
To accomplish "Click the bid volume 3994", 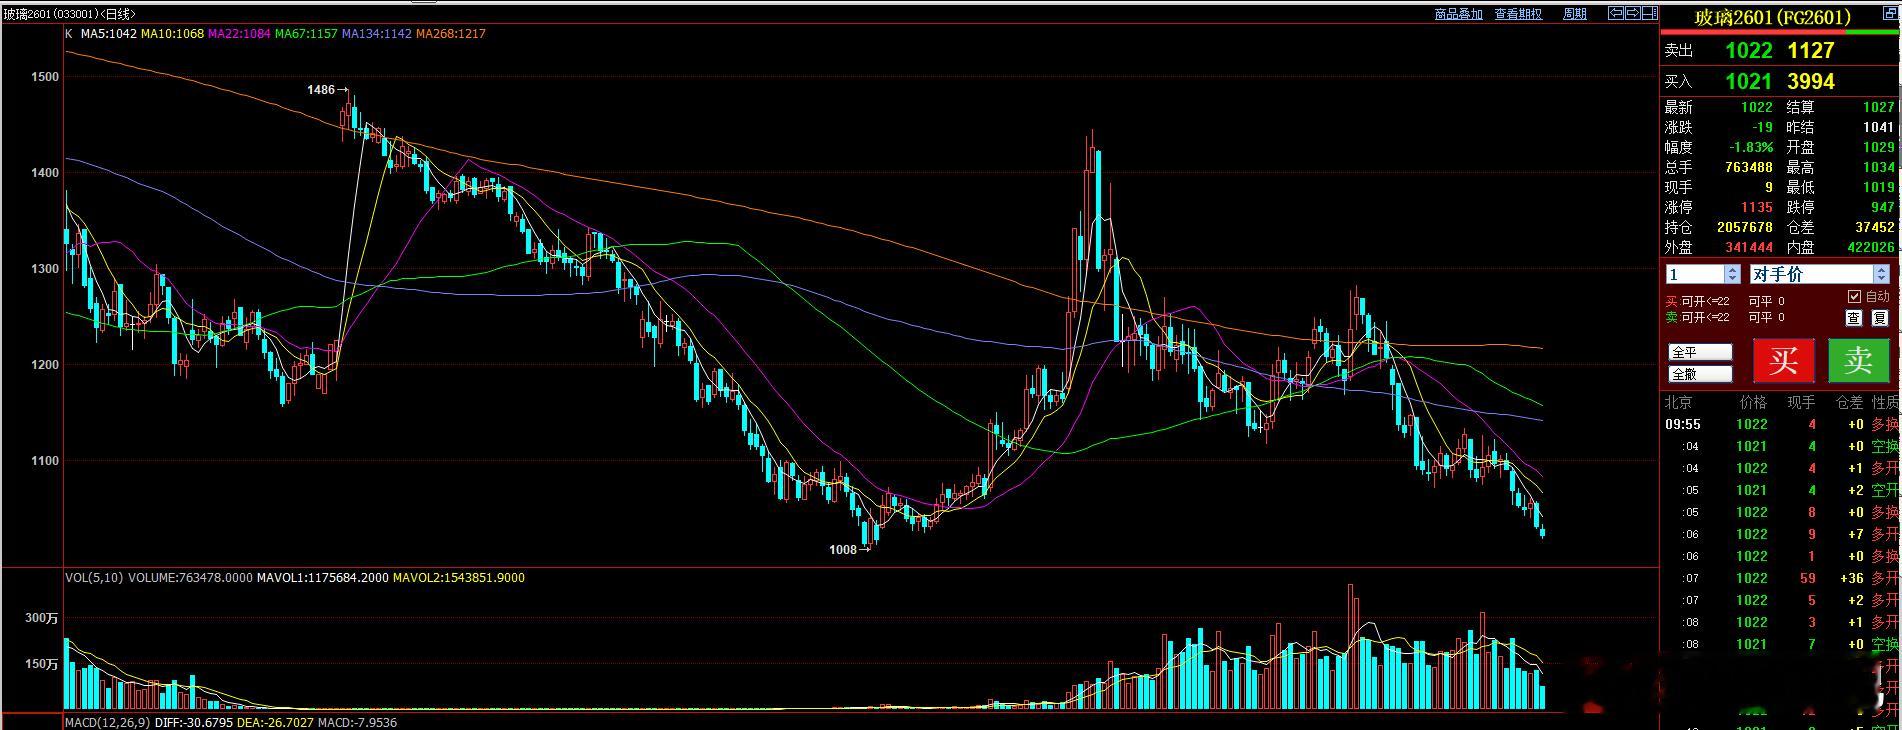I will 1811,81.
